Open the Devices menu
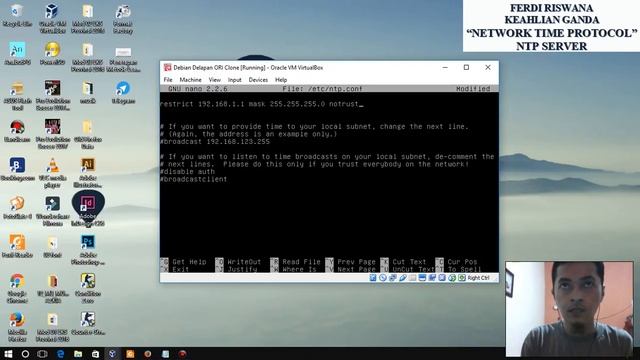The image size is (640, 360). 258,80
